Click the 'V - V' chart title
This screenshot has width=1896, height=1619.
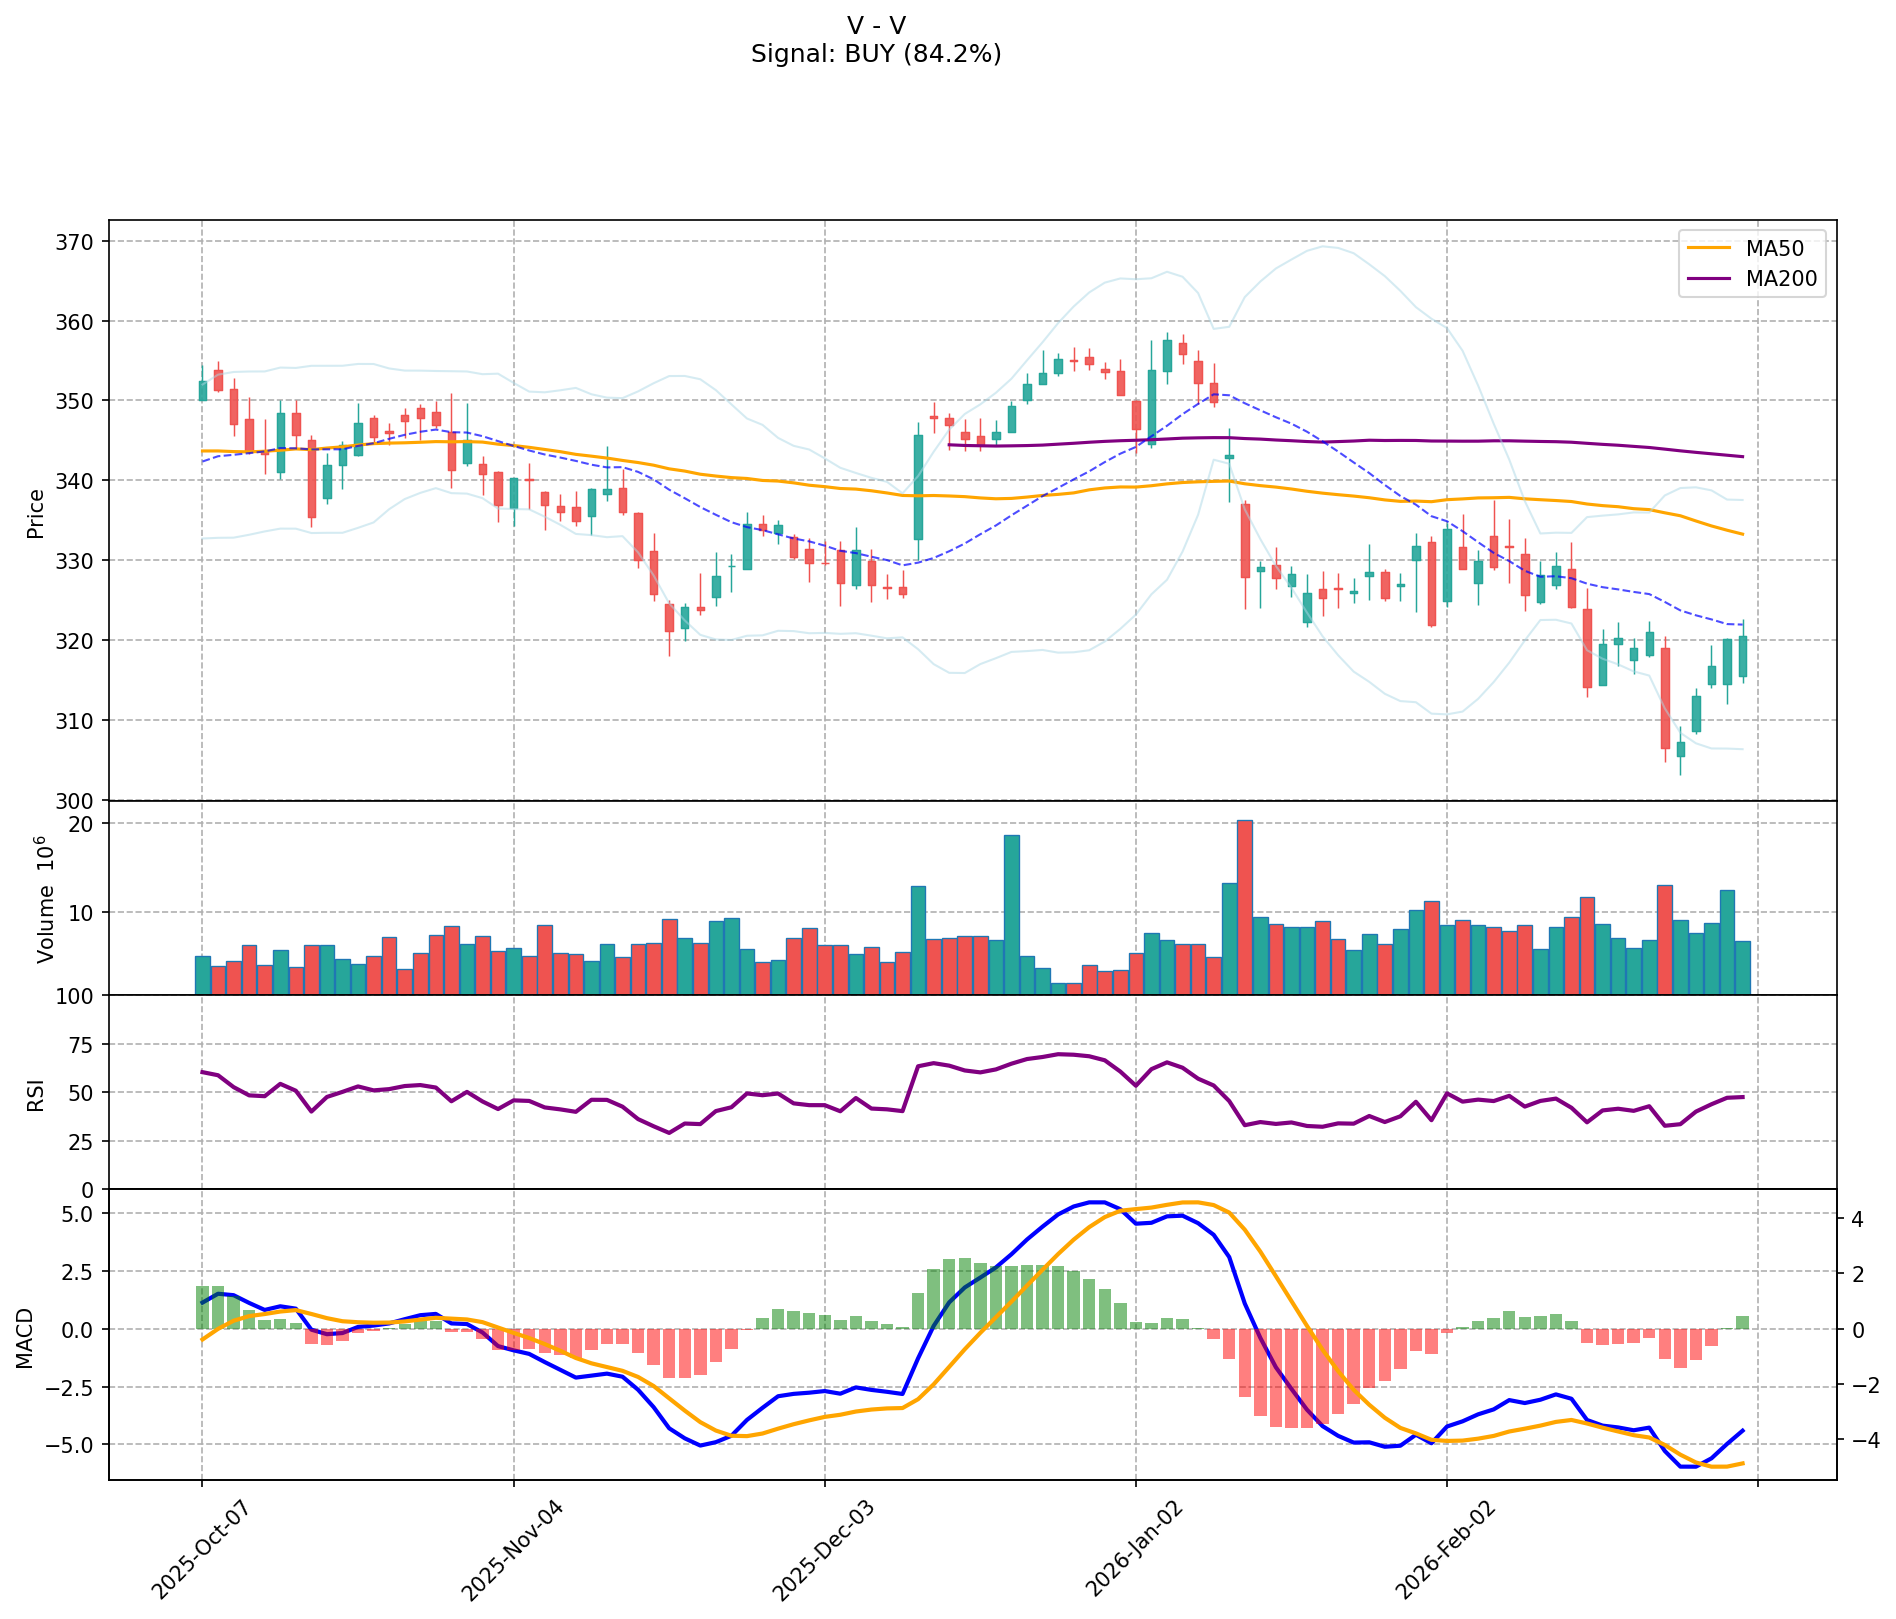tap(875, 26)
